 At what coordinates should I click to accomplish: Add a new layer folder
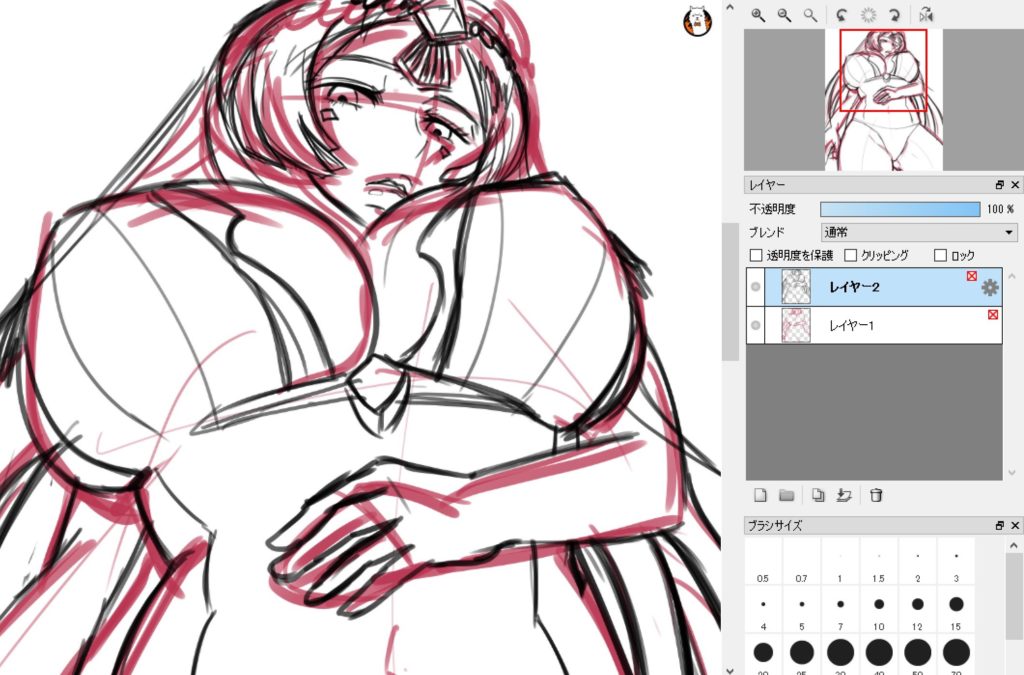coord(787,495)
